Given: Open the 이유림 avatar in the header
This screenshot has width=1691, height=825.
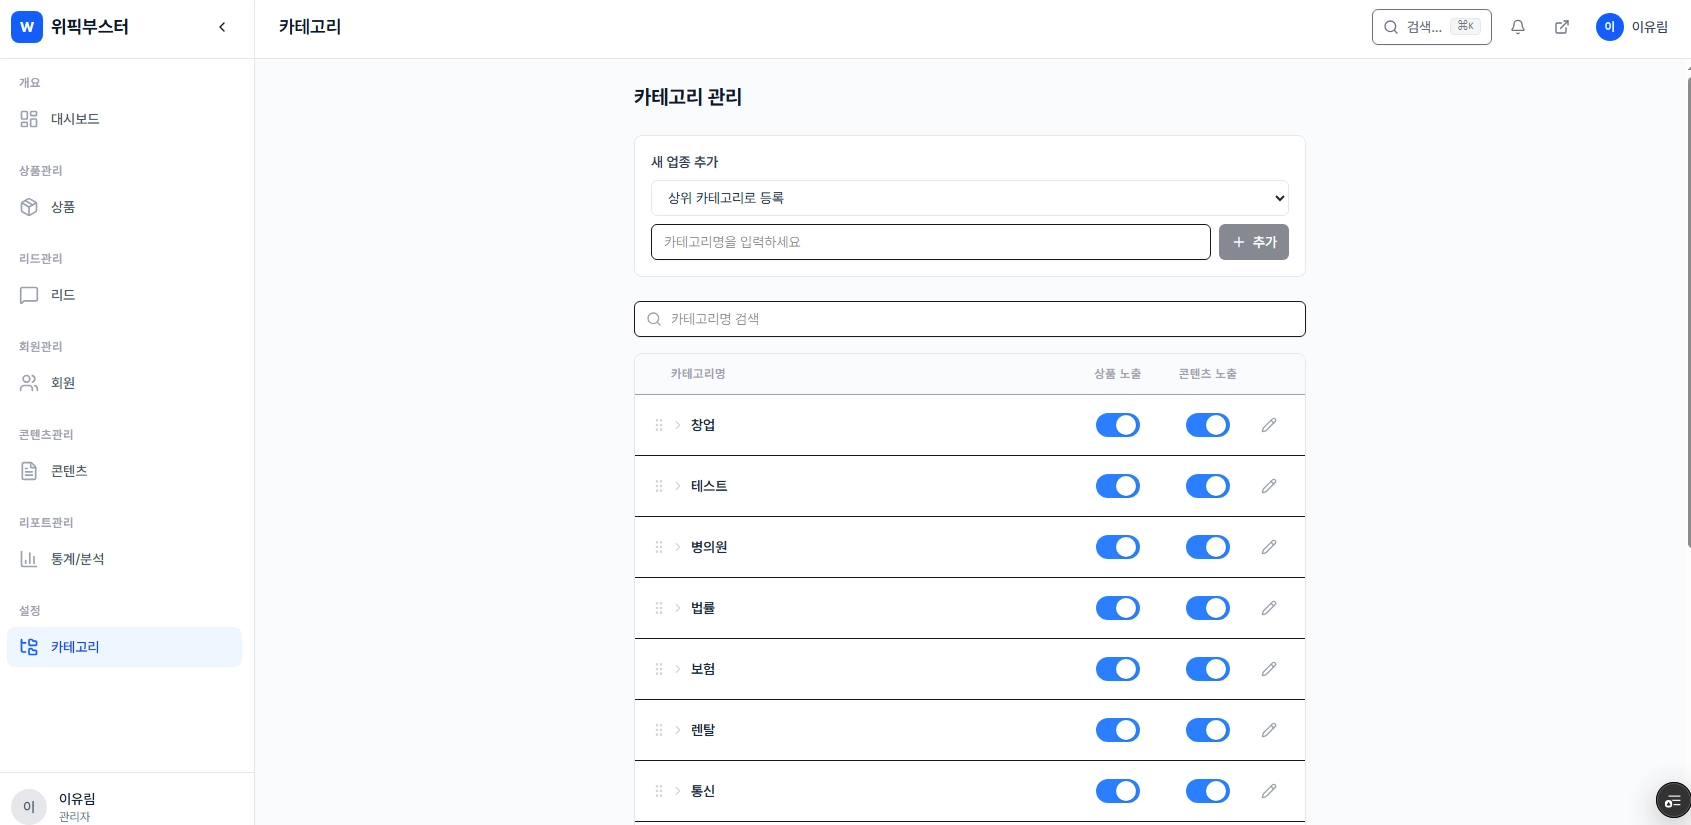Looking at the screenshot, I should tap(1609, 27).
